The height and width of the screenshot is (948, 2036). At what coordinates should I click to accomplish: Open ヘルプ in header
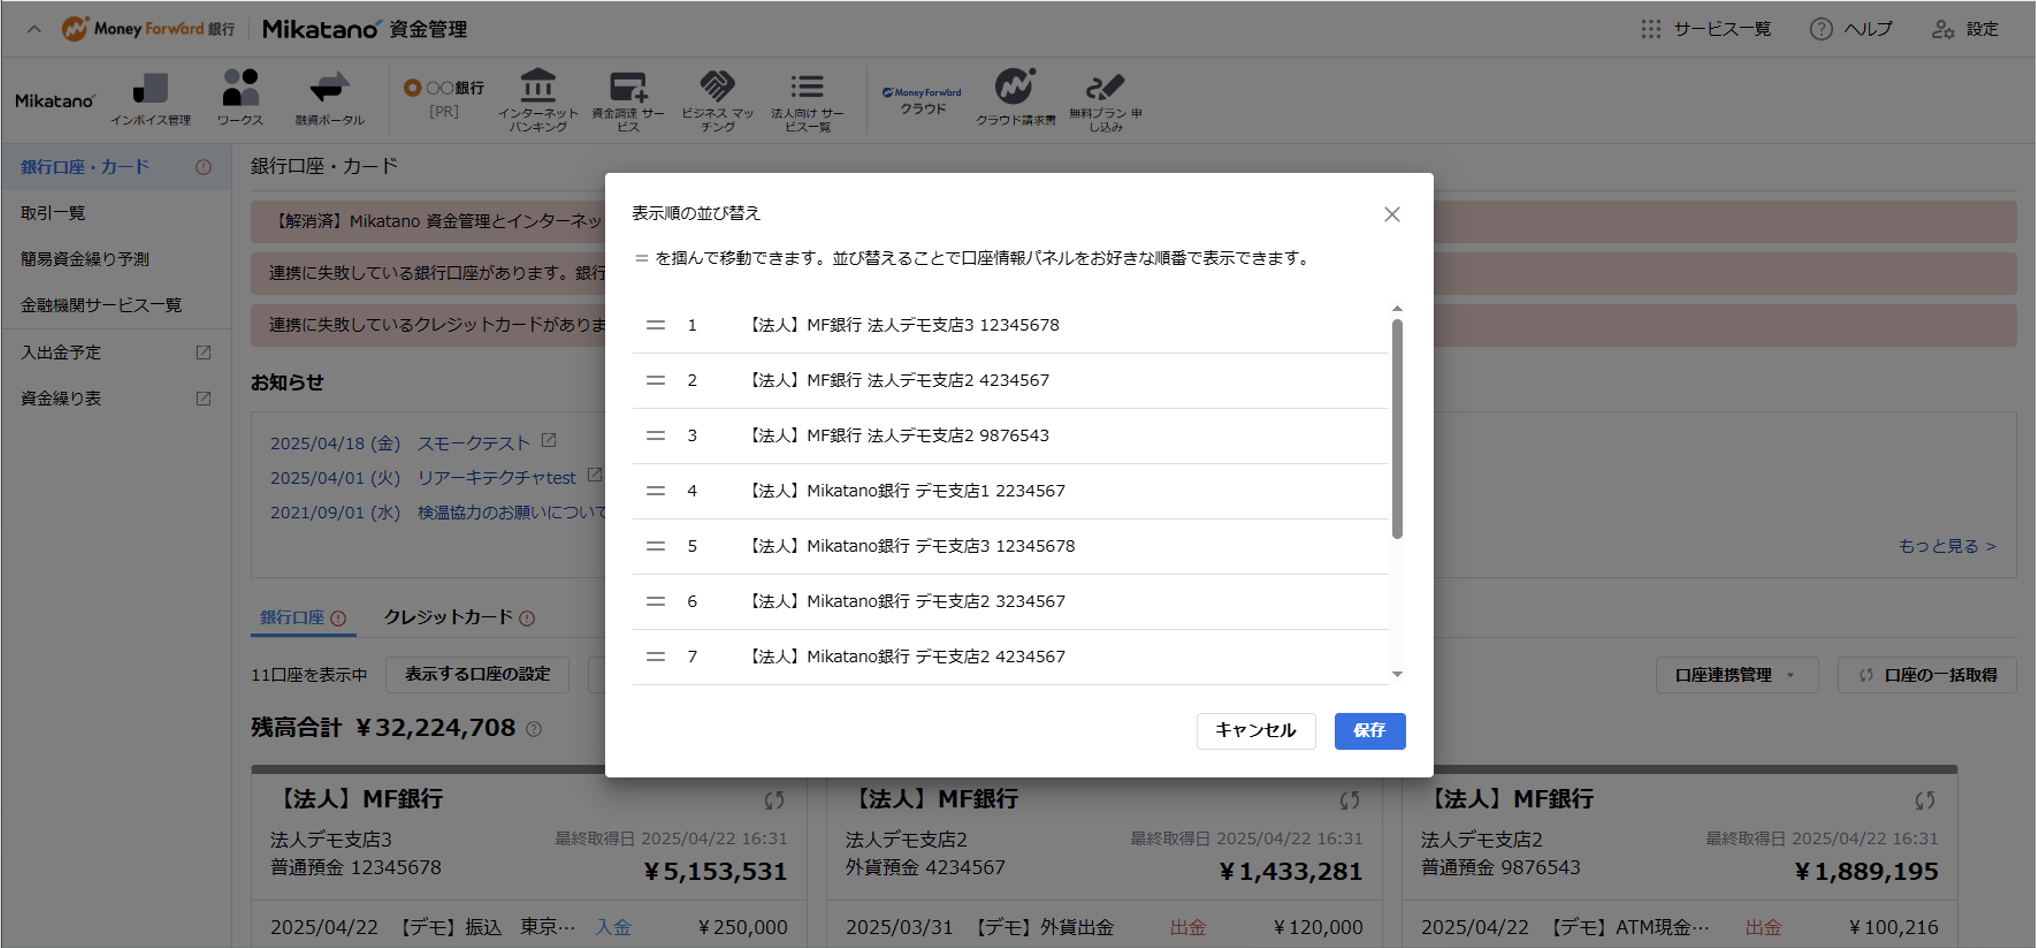1851,29
